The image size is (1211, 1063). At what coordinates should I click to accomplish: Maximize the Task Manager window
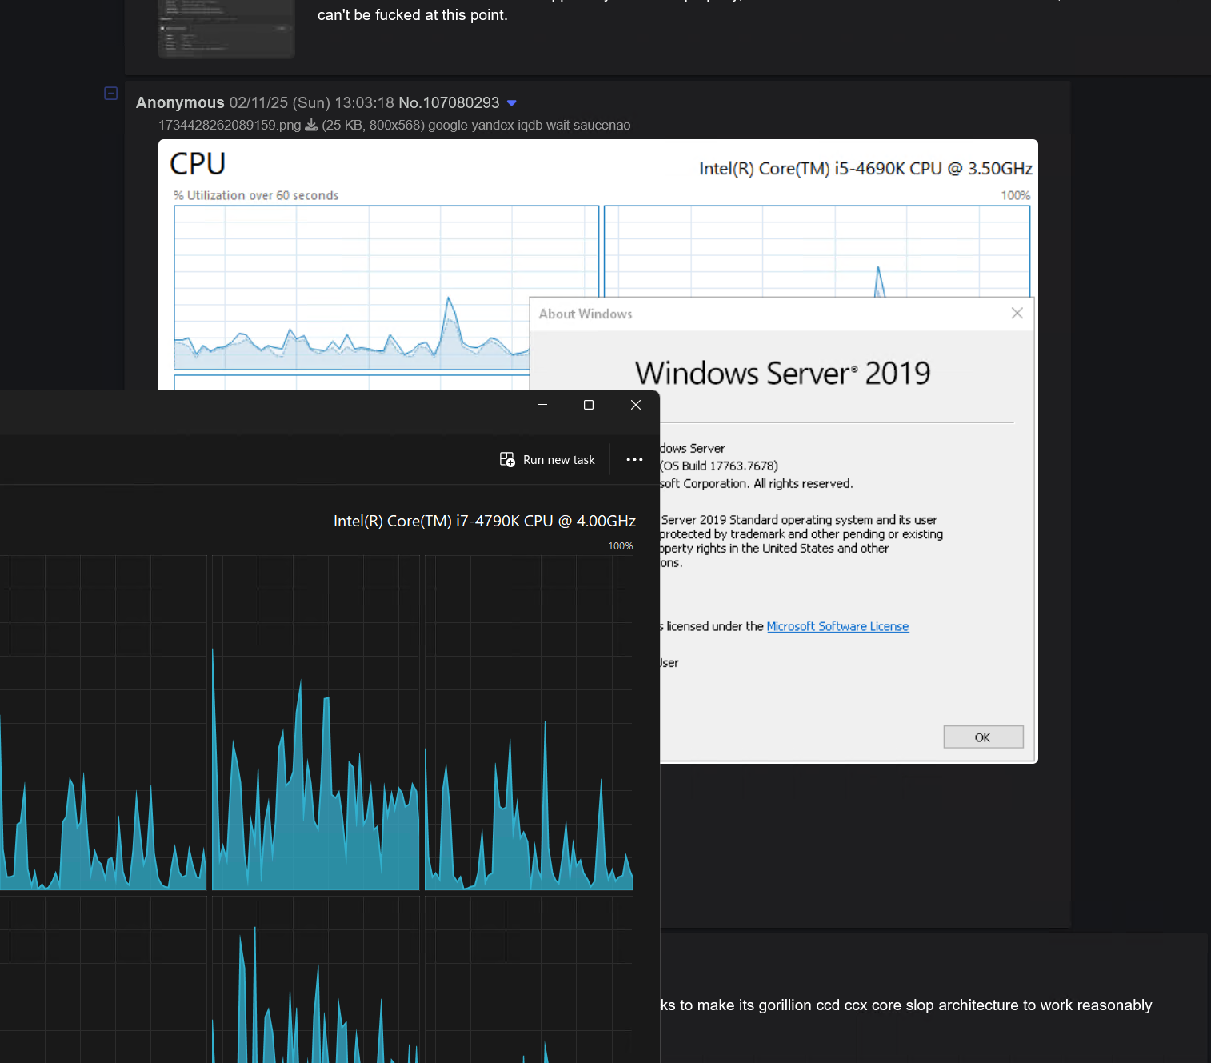tap(589, 405)
